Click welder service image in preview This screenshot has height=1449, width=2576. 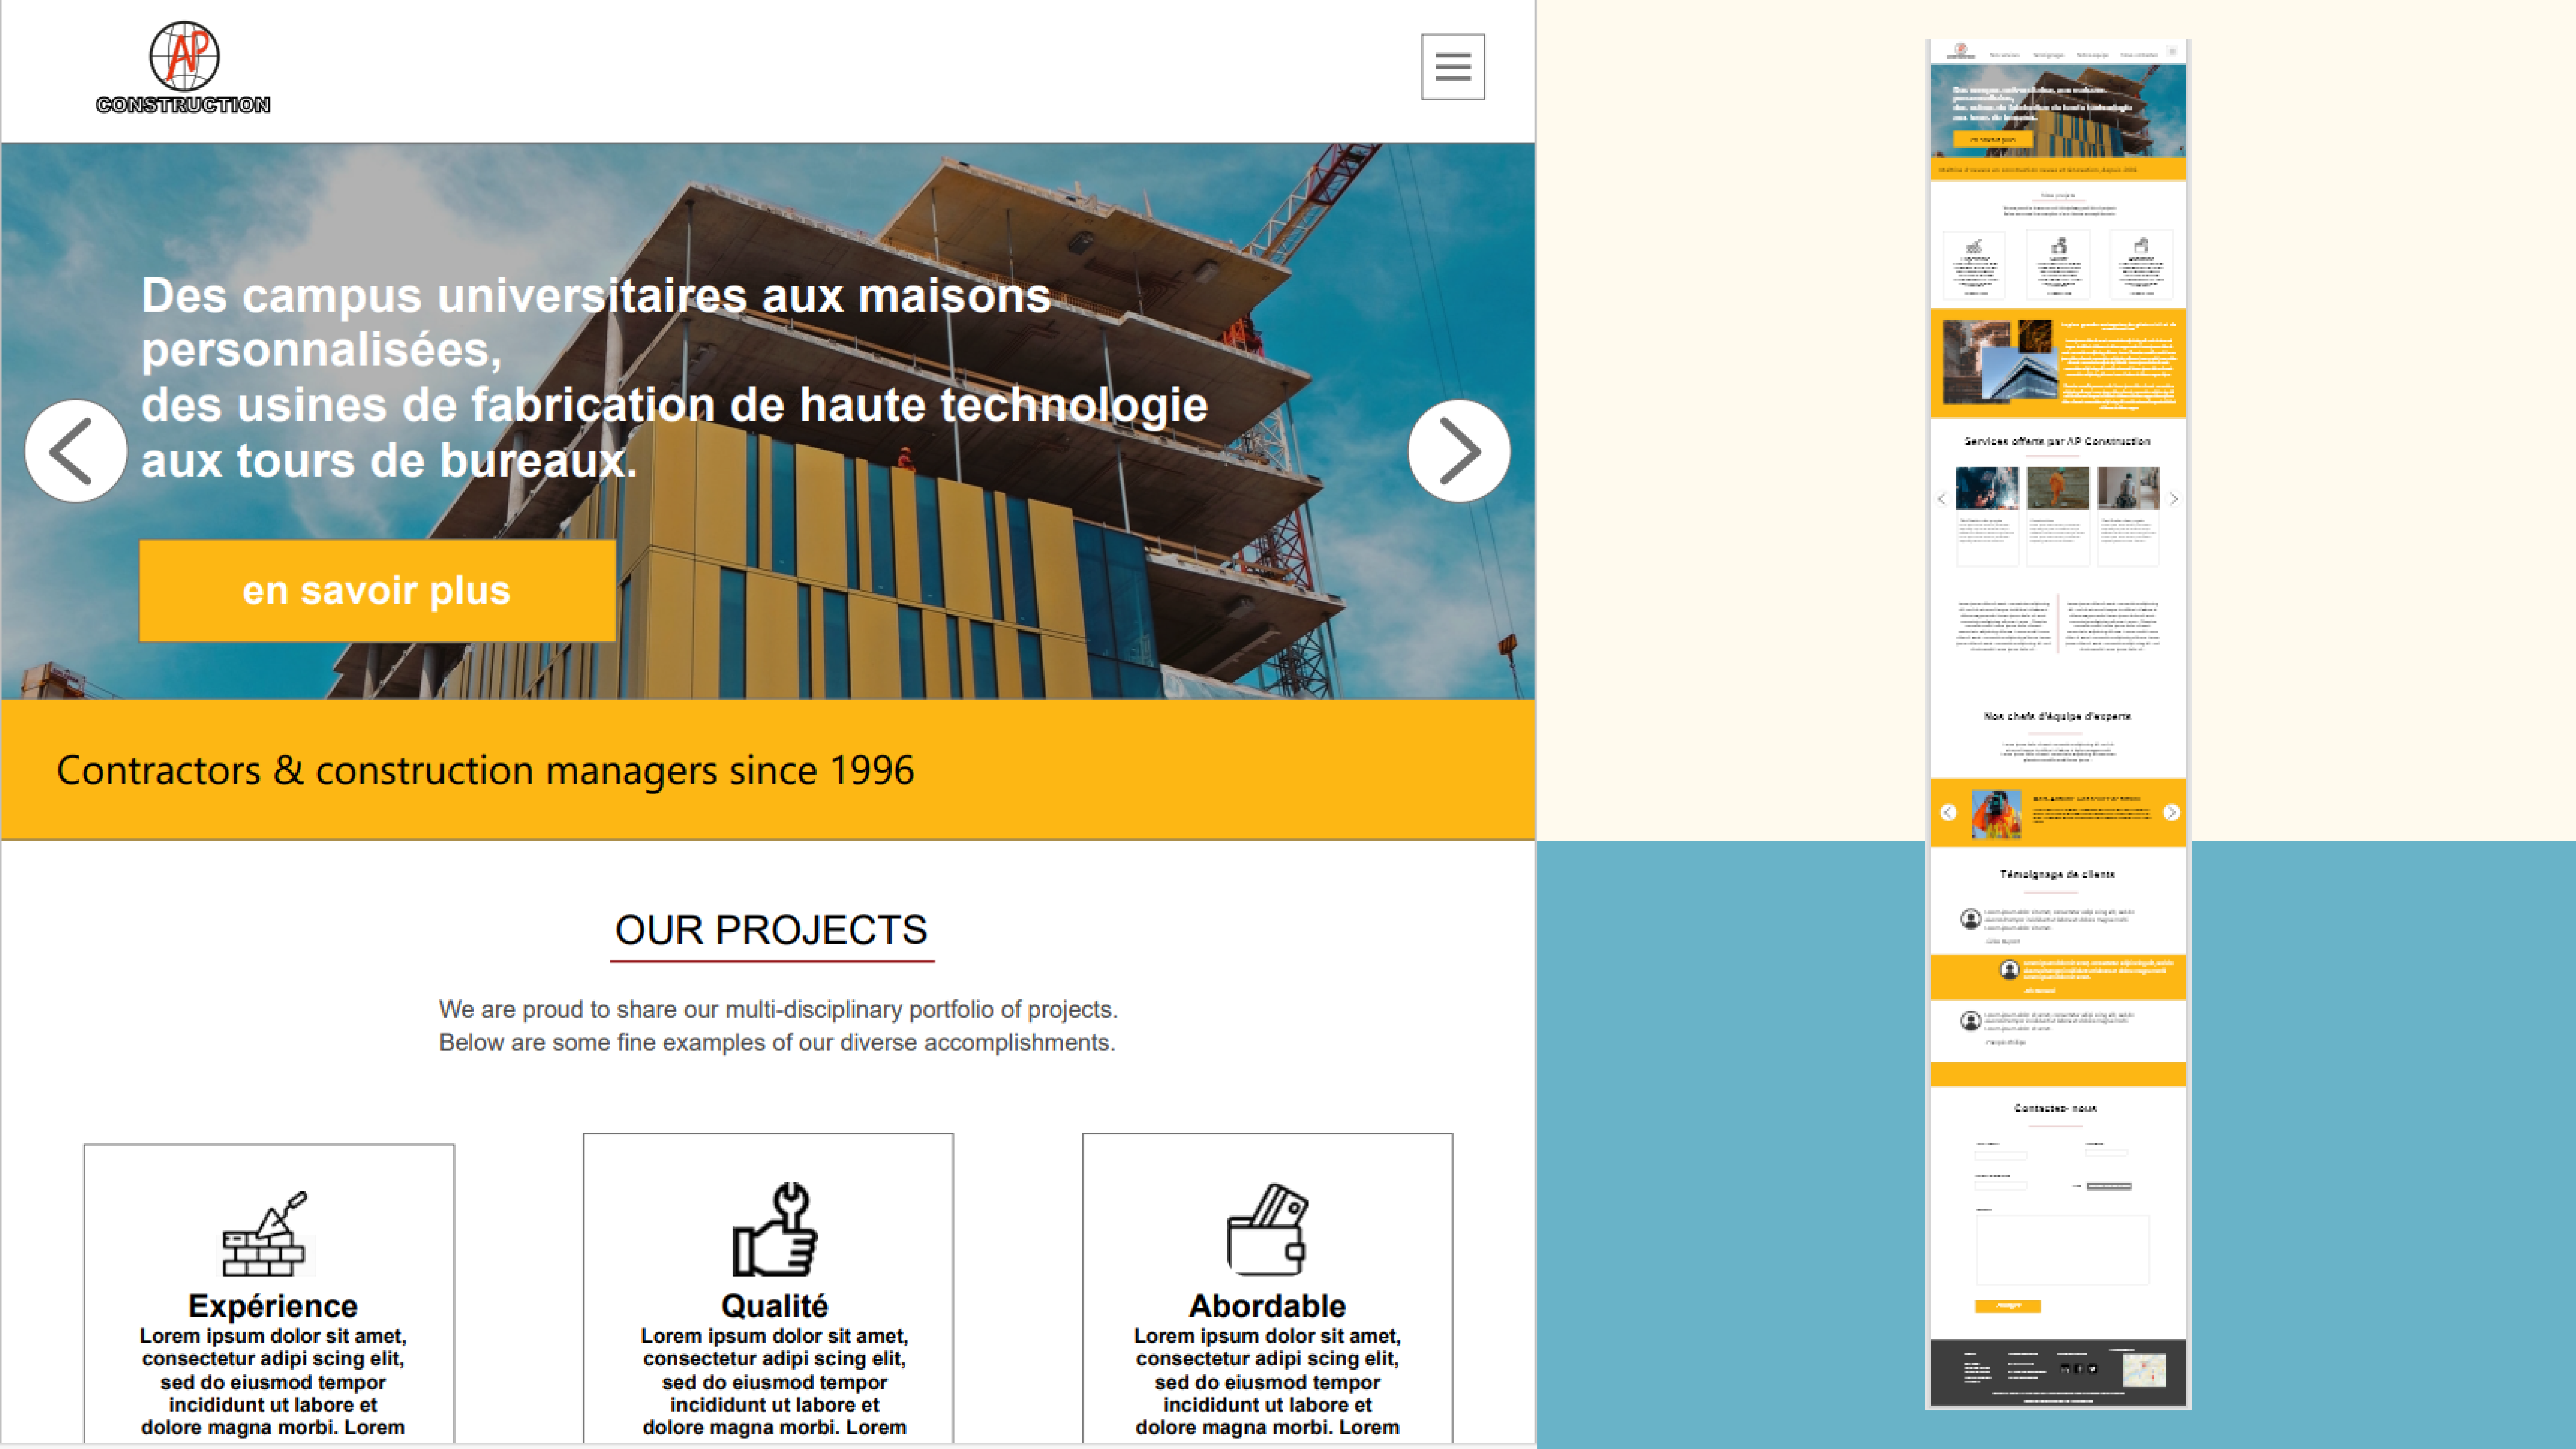point(1987,488)
